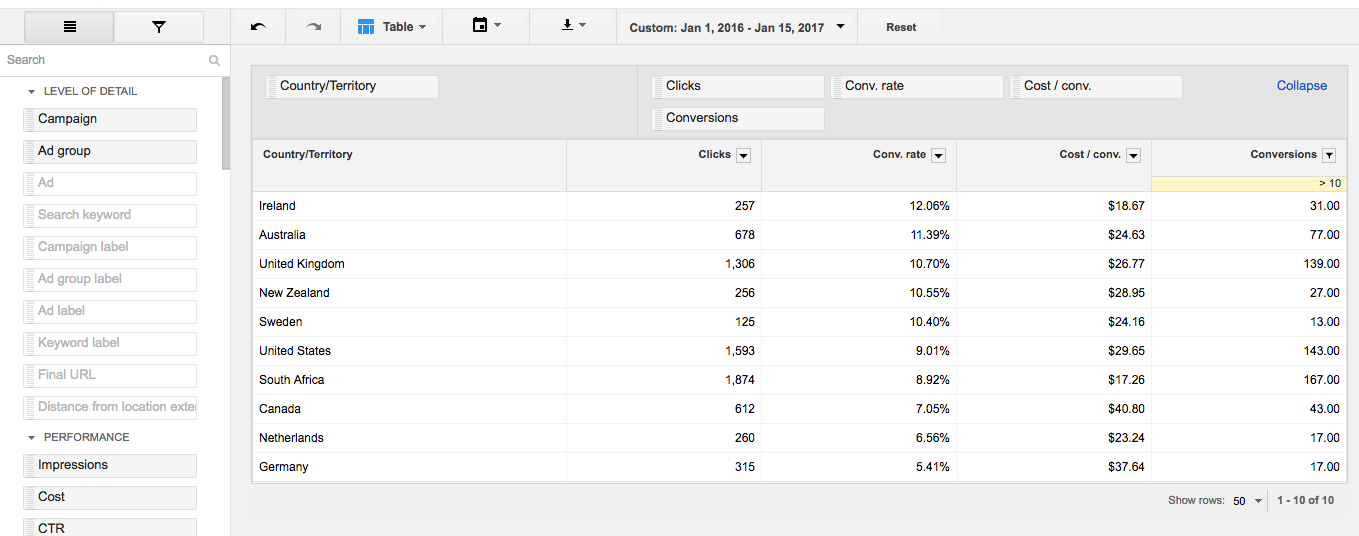Open the Table chart type dropdown
This screenshot has width=1359, height=536.
coord(392,27)
